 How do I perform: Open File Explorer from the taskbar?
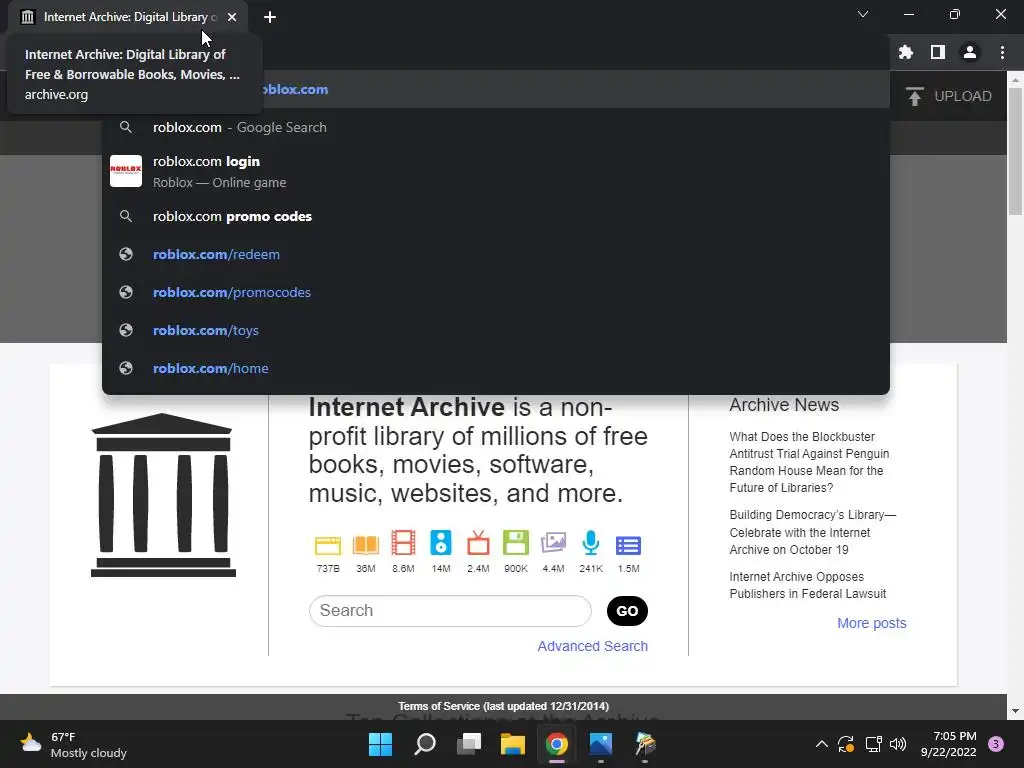tap(513, 744)
